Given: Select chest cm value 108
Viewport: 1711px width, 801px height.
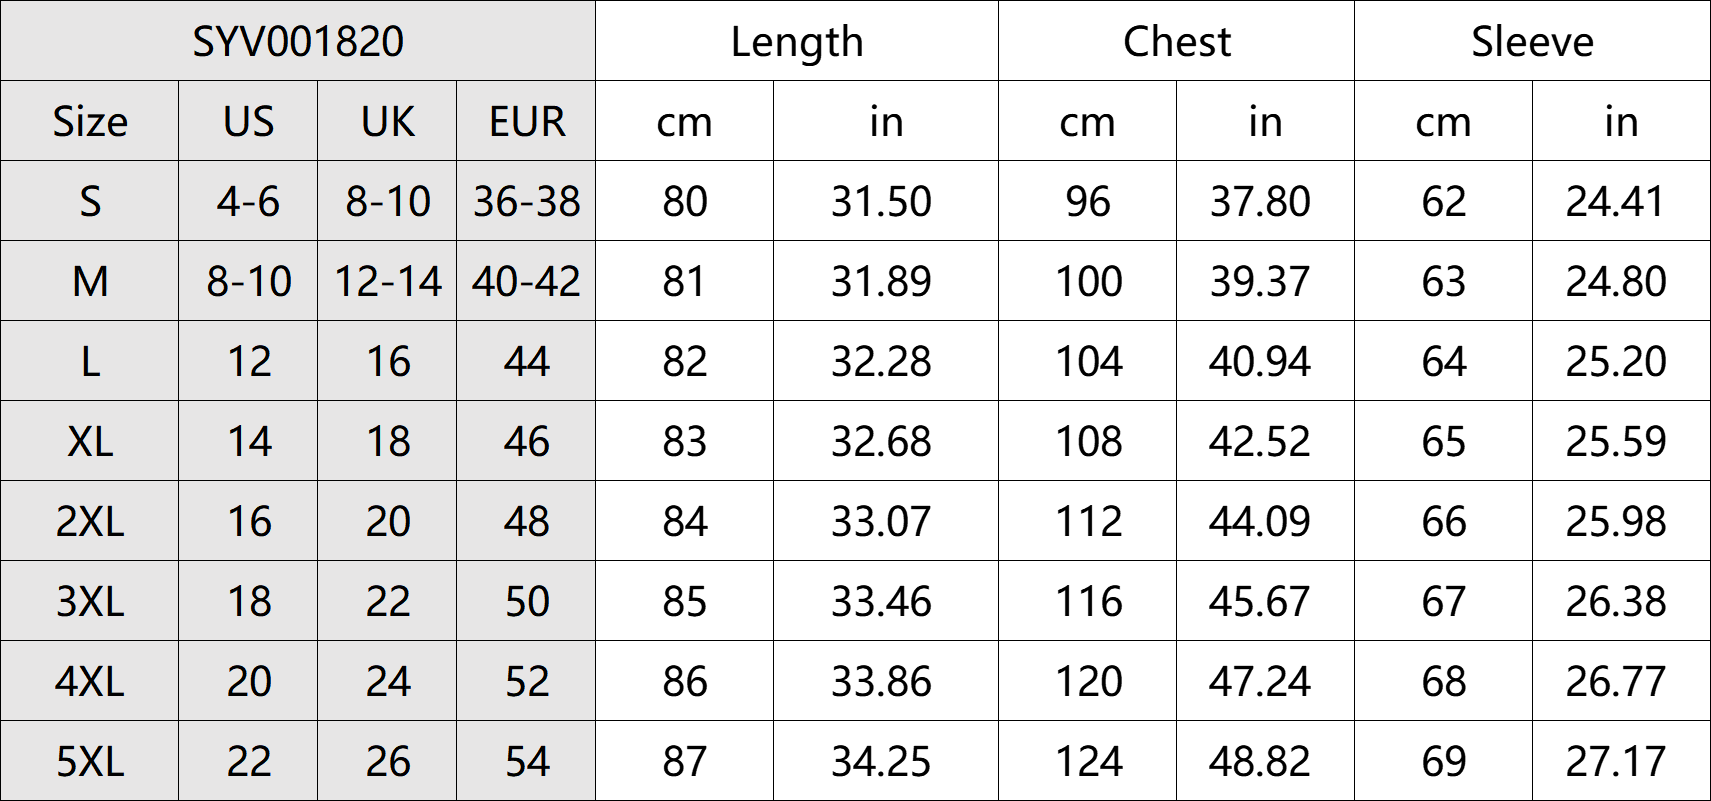Looking at the screenshot, I should pyautogui.click(x=1088, y=442).
